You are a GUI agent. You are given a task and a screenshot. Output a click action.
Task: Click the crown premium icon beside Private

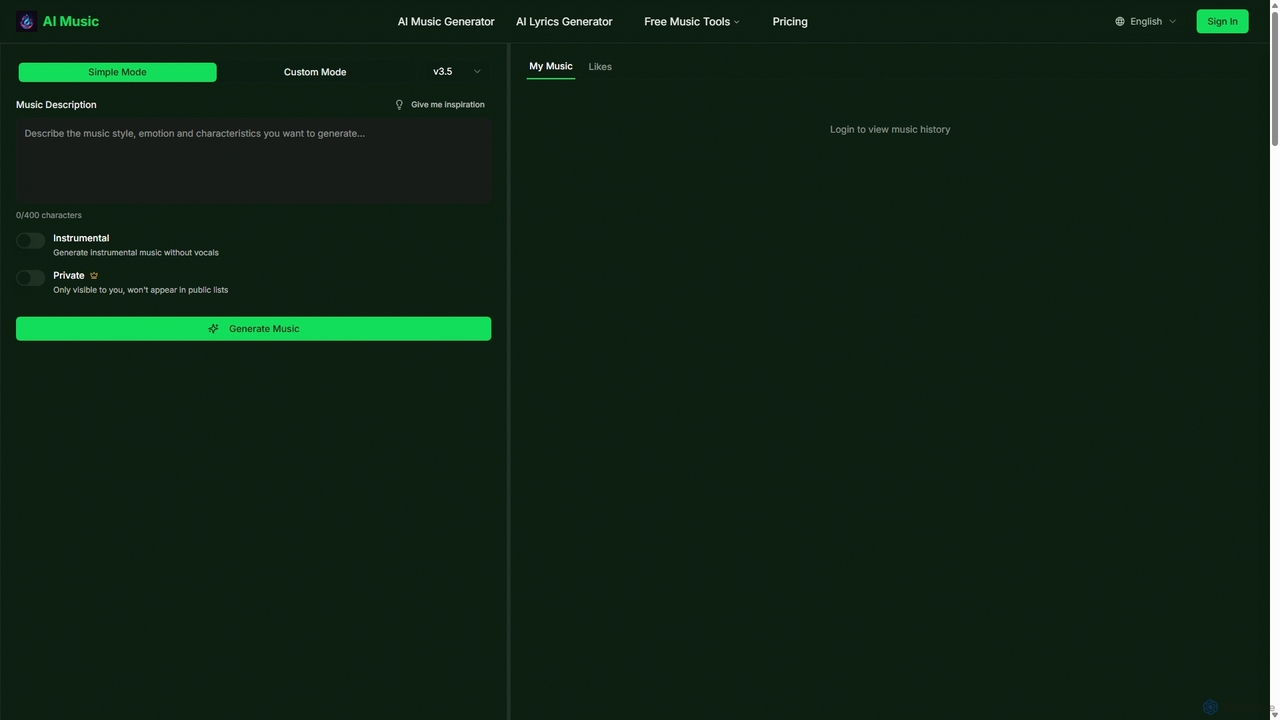94,275
